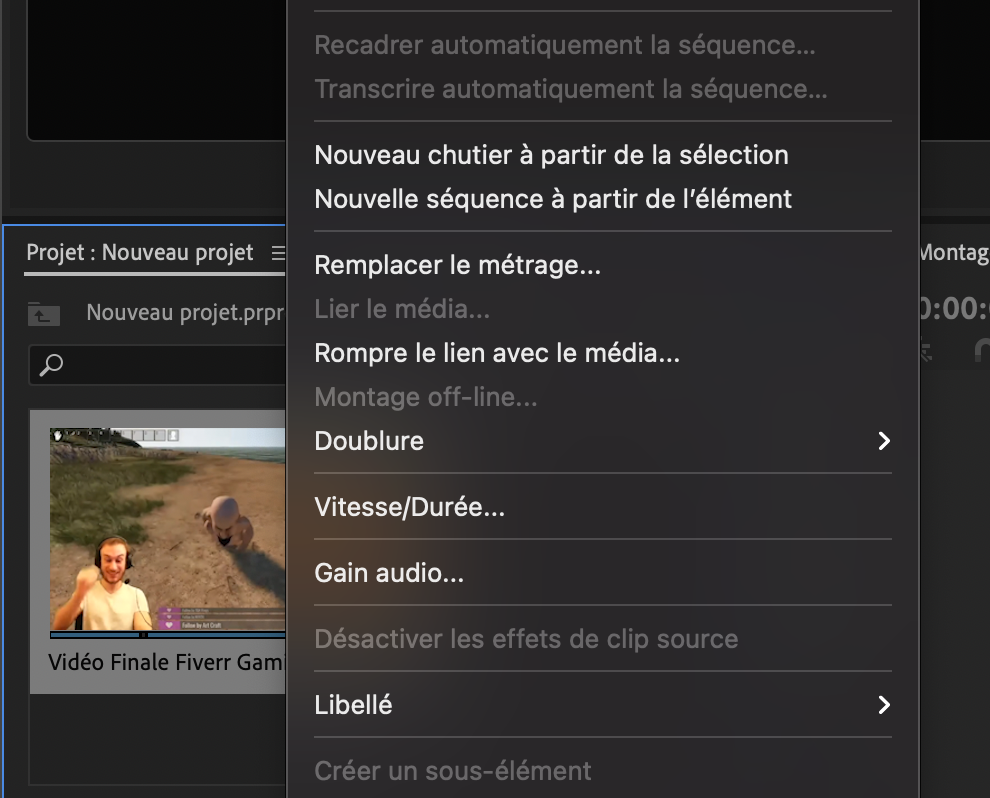The height and width of the screenshot is (798, 990).
Task: Toggle the nested sequence insert icon
Action: pyautogui.click(x=926, y=352)
